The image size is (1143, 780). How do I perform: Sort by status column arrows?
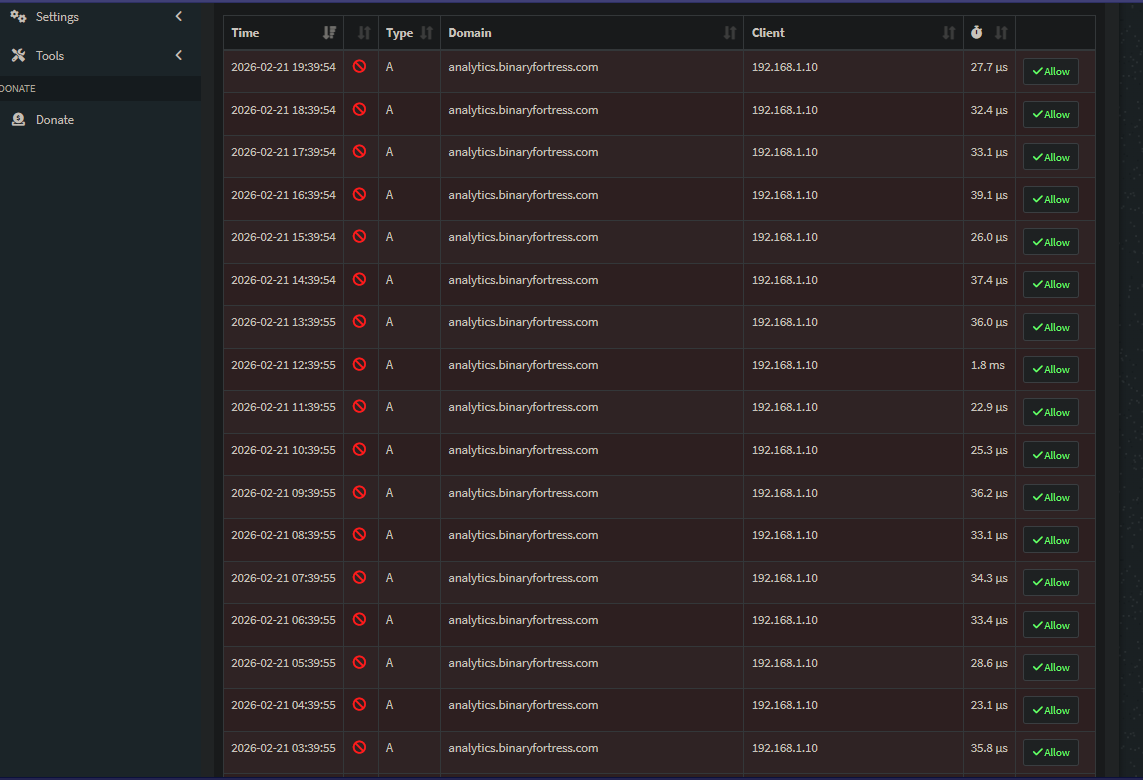coord(364,33)
